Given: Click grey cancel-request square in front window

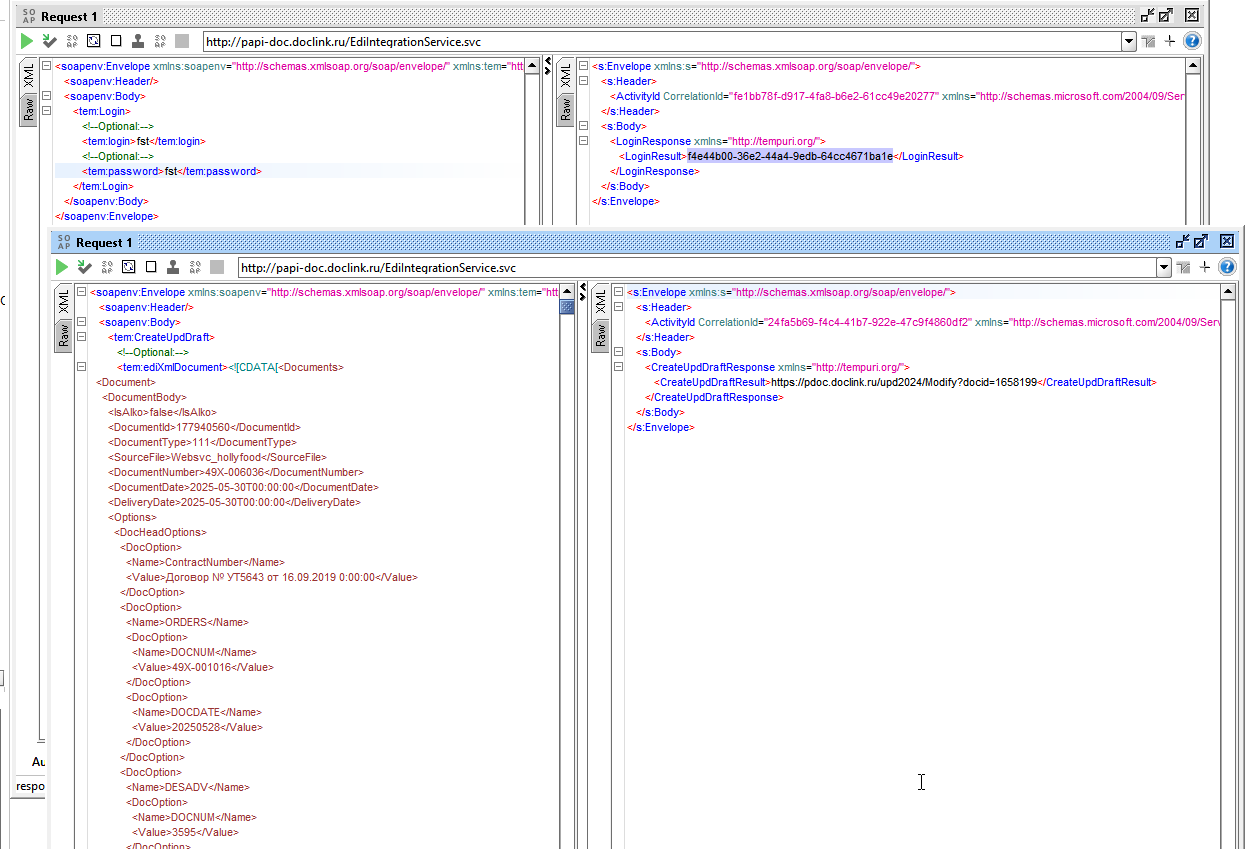Looking at the screenshot, I should 217,267.
